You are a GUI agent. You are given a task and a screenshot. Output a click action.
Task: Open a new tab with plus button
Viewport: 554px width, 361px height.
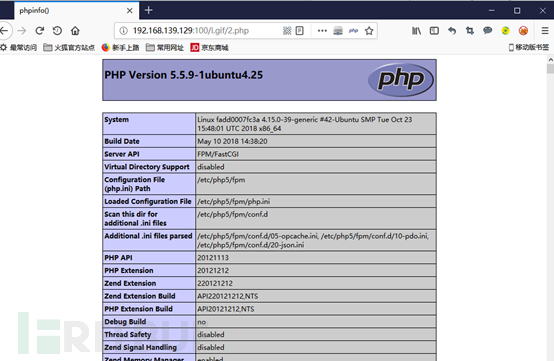pyautogui.click(x=149, y=10)
